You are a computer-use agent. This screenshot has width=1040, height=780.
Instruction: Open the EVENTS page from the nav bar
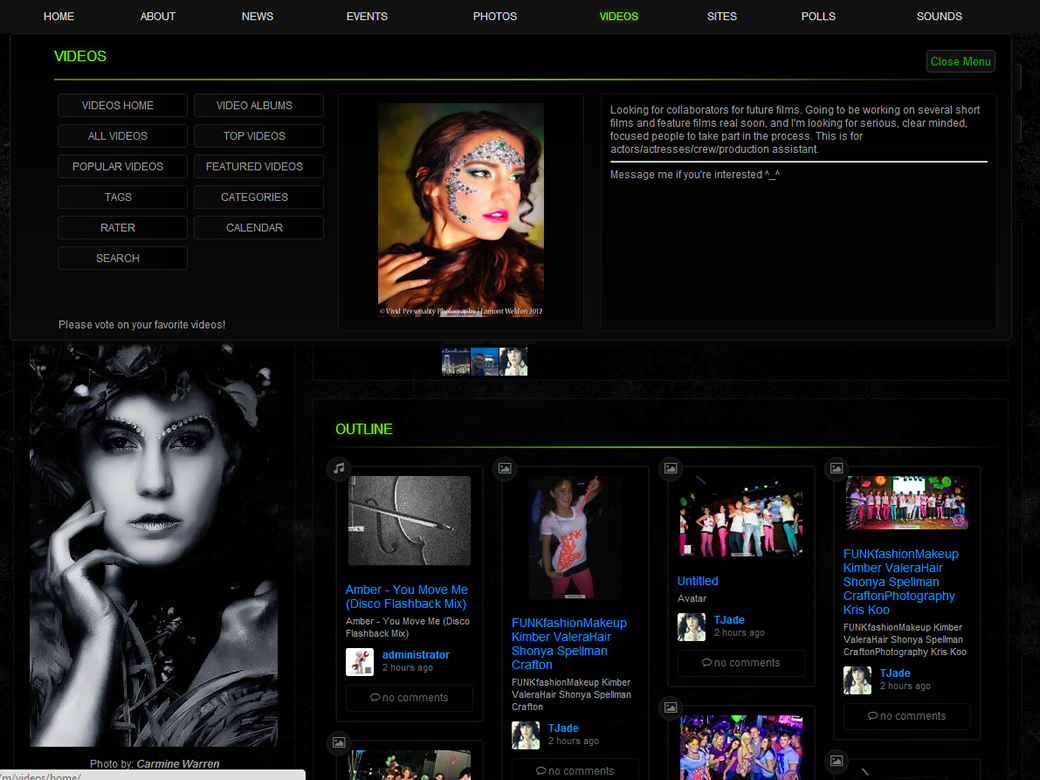click(x=367, y=16)
